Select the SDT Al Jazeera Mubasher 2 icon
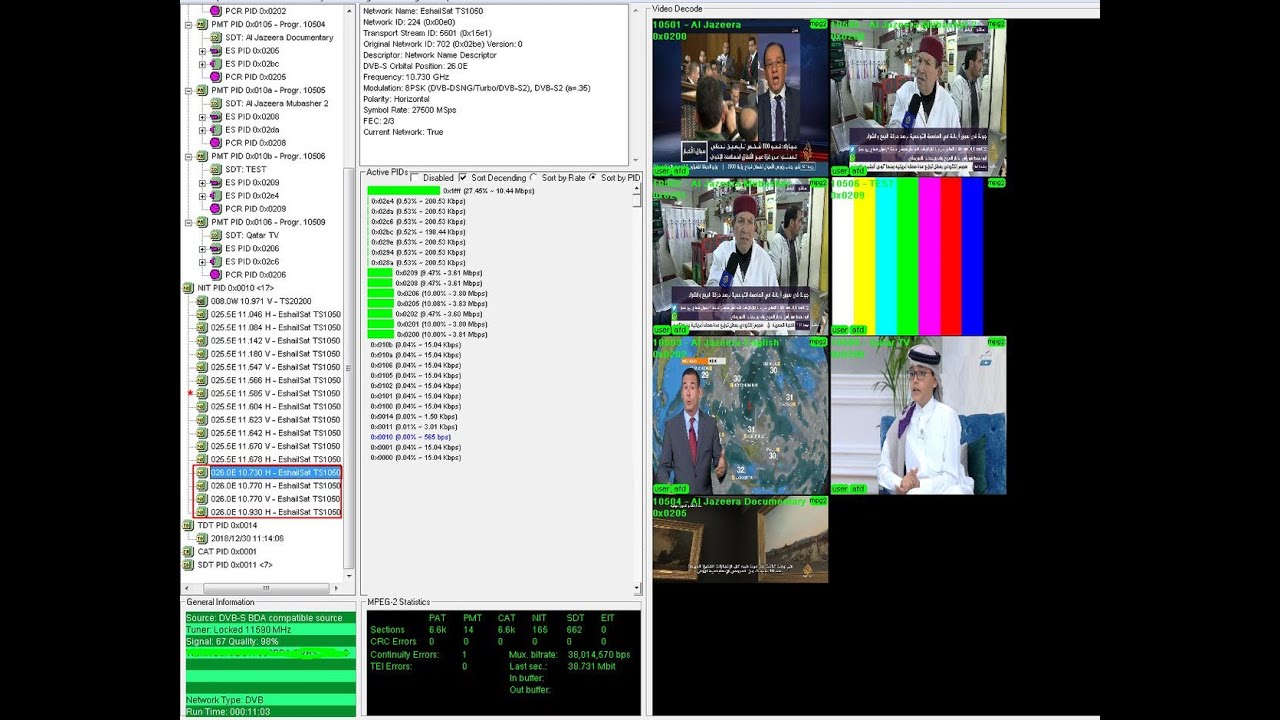Image resolution: width=1280 pixels, height=720 pixels. click(215, 103)
